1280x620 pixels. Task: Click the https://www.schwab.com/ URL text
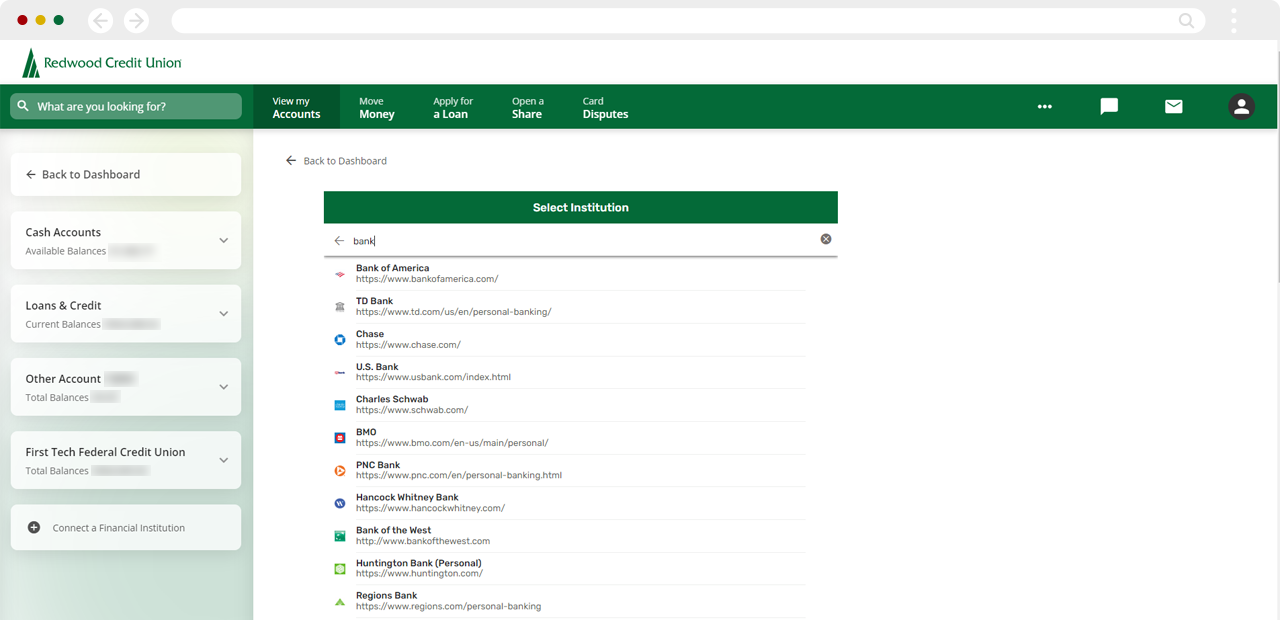[412, 410]
